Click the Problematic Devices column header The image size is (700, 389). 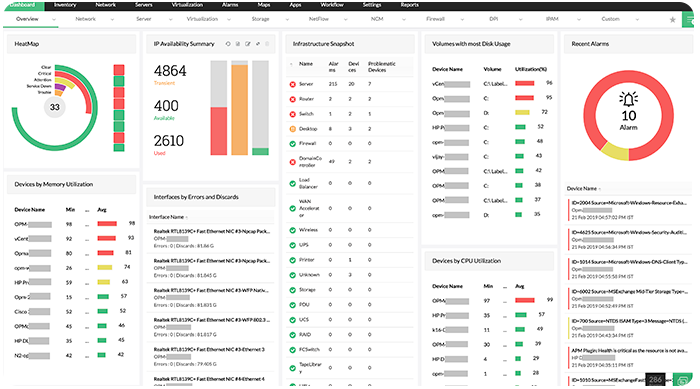tap(382, 67)
